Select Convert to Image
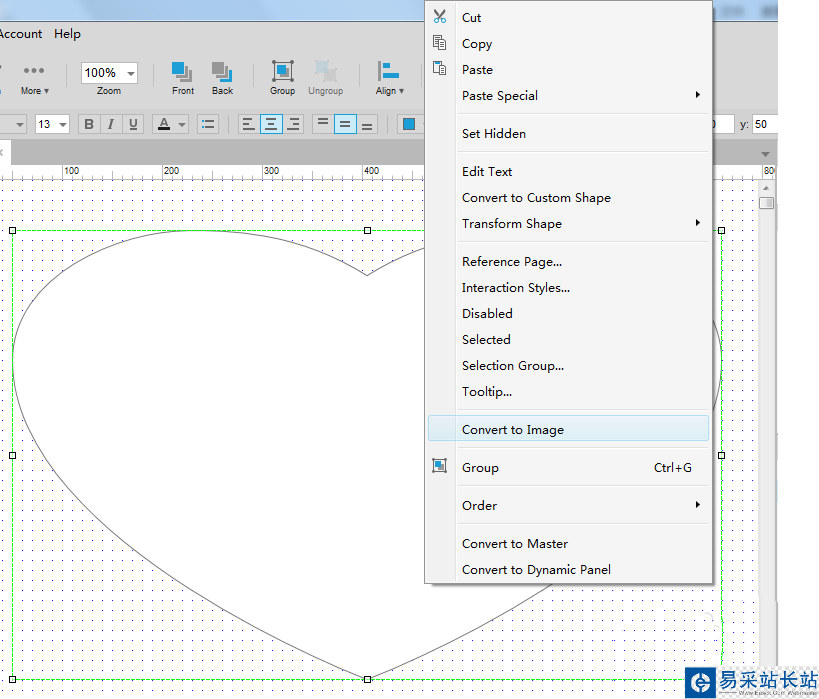The image size is (819, 699). pyautogui.click(x=568, y=429)
